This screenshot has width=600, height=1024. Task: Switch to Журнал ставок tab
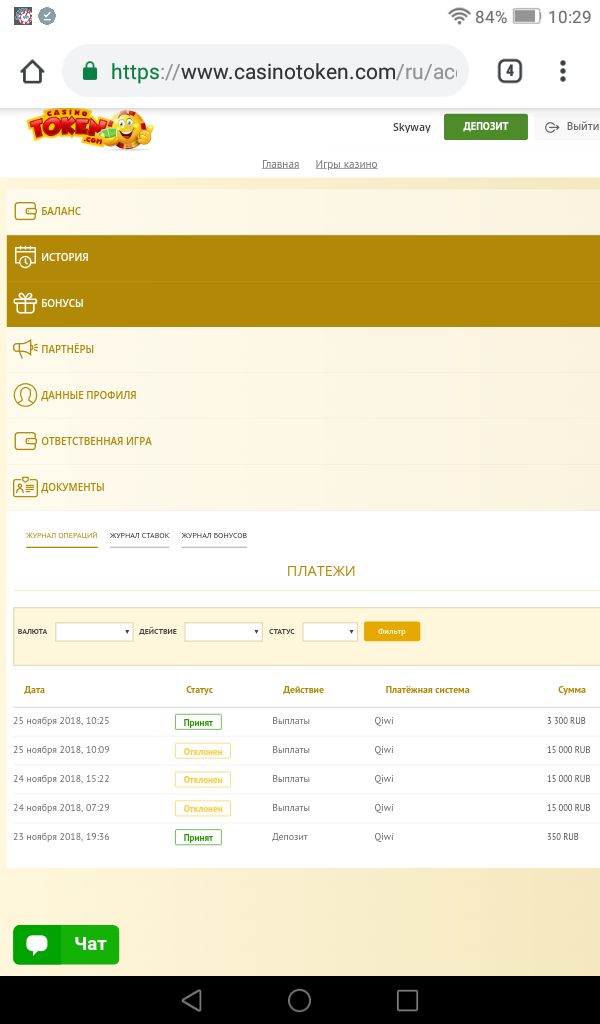(x=139, y=536)
